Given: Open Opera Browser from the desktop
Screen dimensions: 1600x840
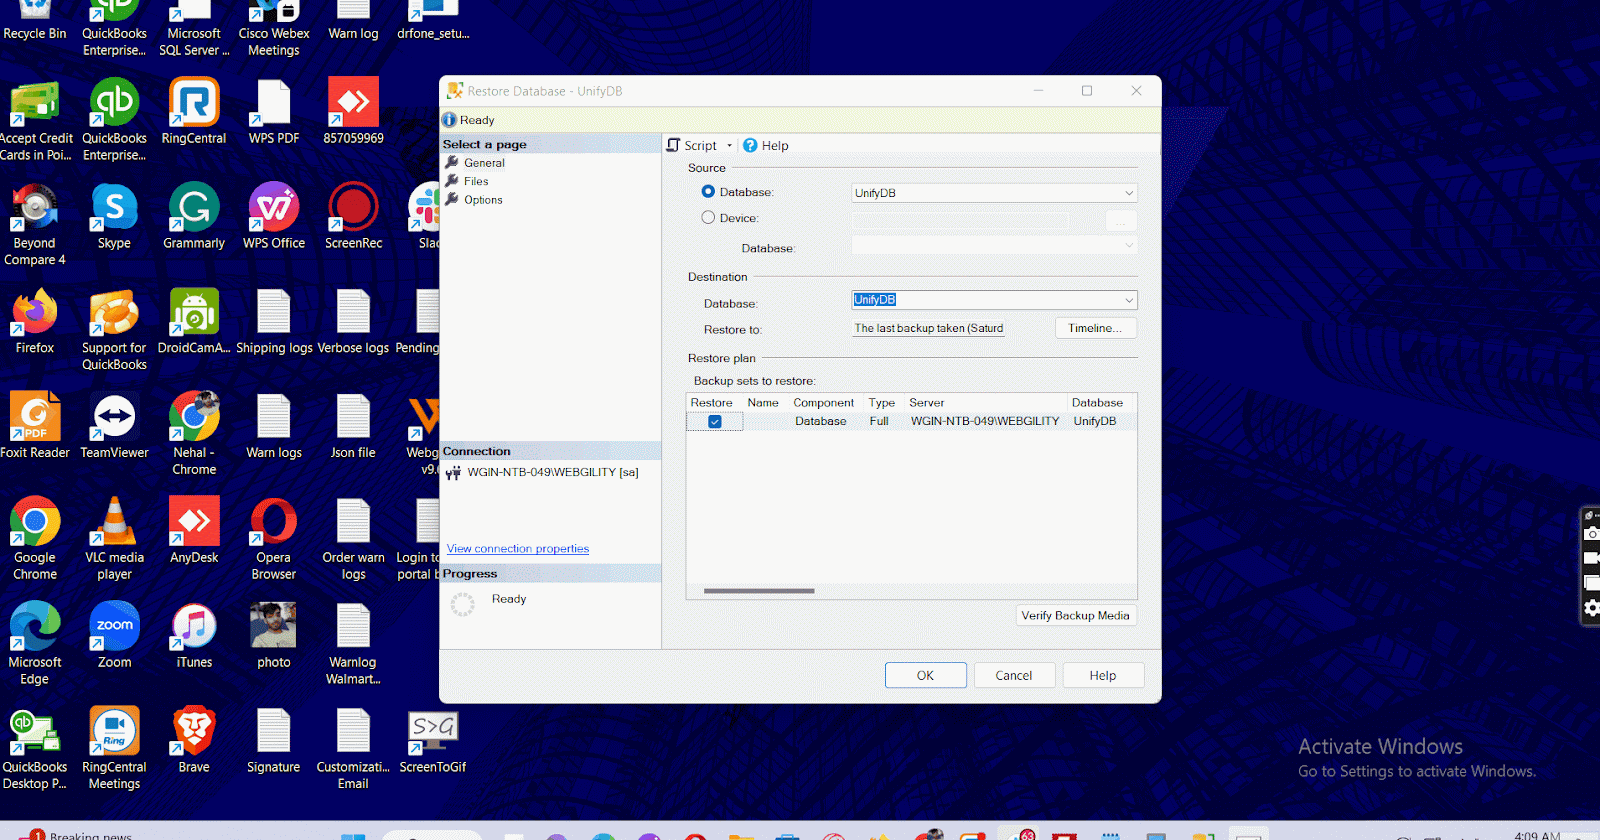Looking at the screenshot, I should click(274, 540).
